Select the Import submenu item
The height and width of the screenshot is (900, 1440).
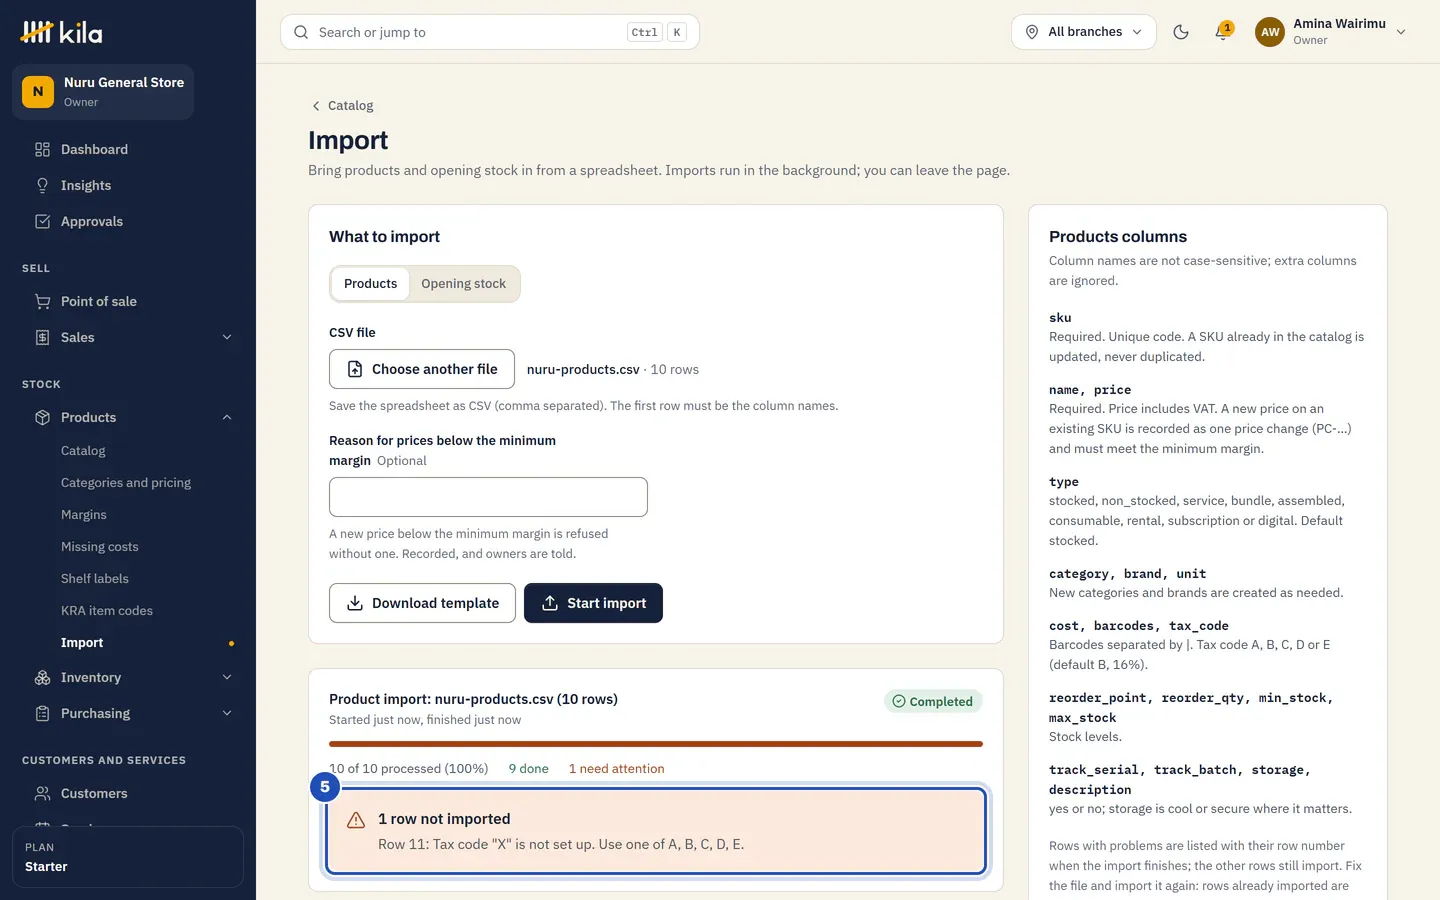point(82,643)
